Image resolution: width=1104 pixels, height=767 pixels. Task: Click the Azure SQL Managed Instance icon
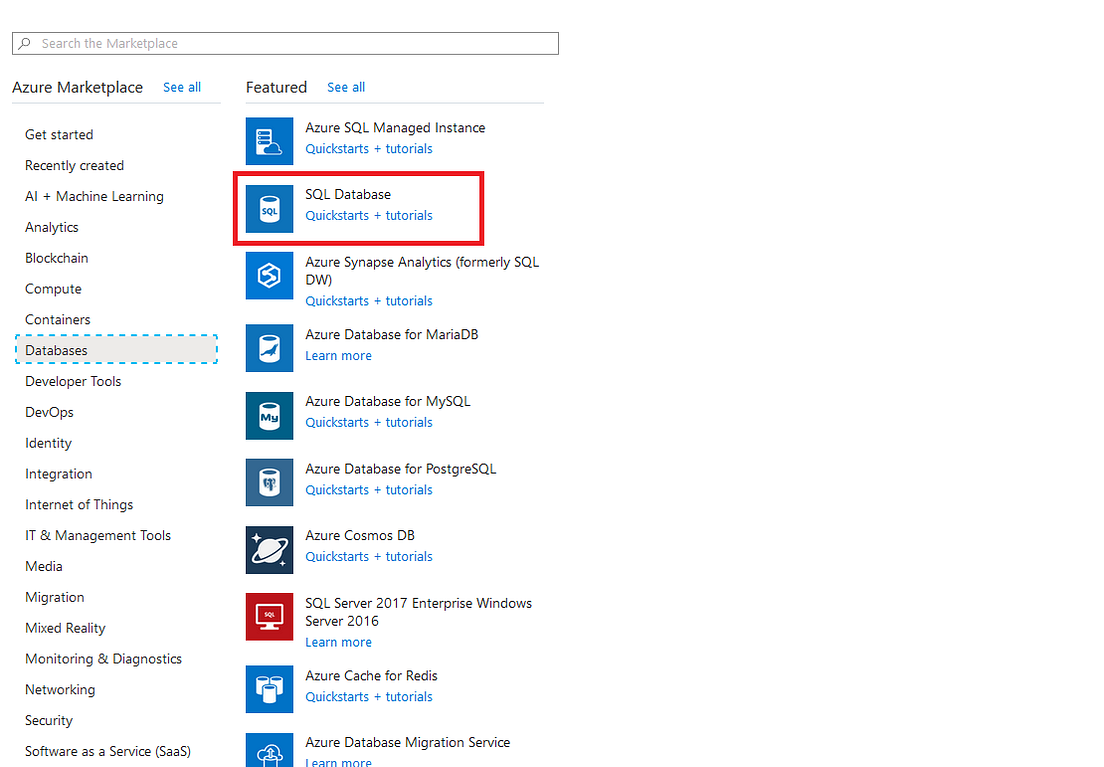click(269, 141)
